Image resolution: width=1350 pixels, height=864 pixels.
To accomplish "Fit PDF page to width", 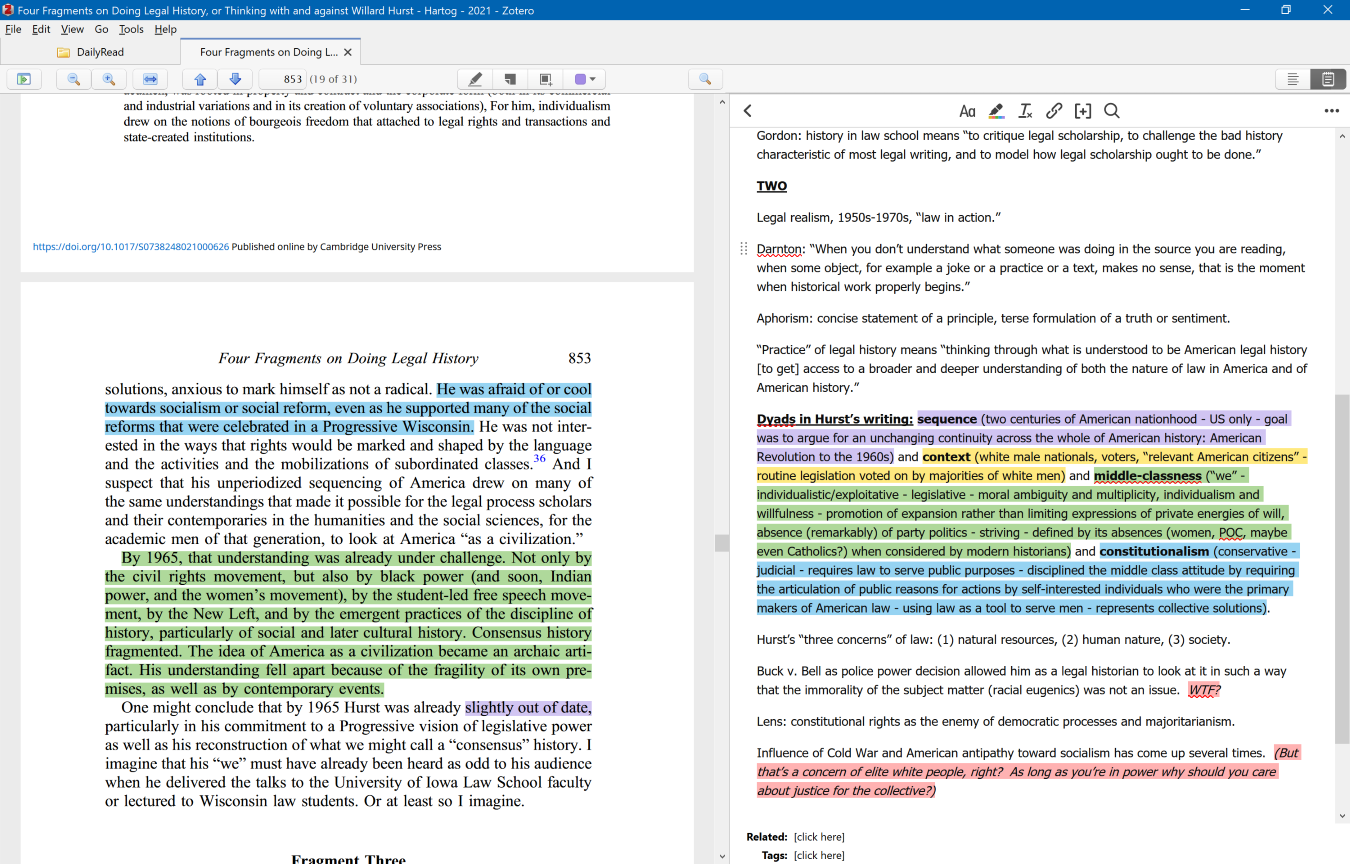I will (150, 79).
